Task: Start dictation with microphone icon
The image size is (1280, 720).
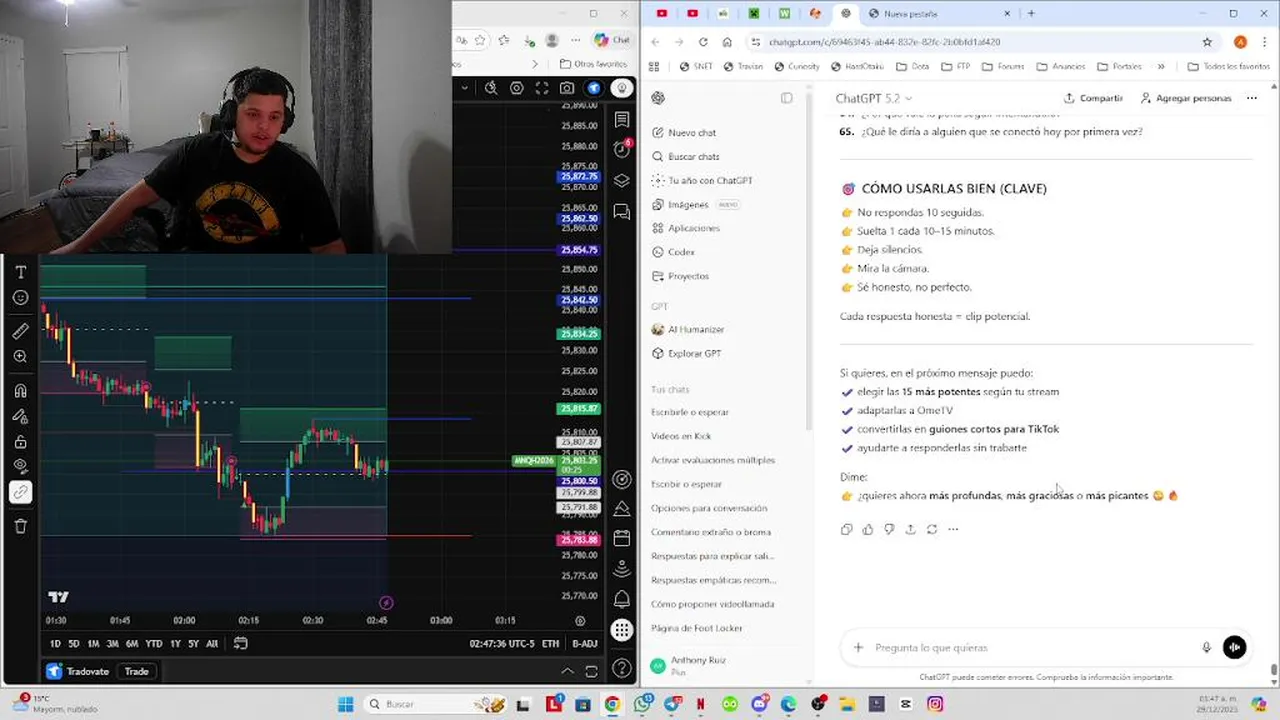Action: point(1206,648)
